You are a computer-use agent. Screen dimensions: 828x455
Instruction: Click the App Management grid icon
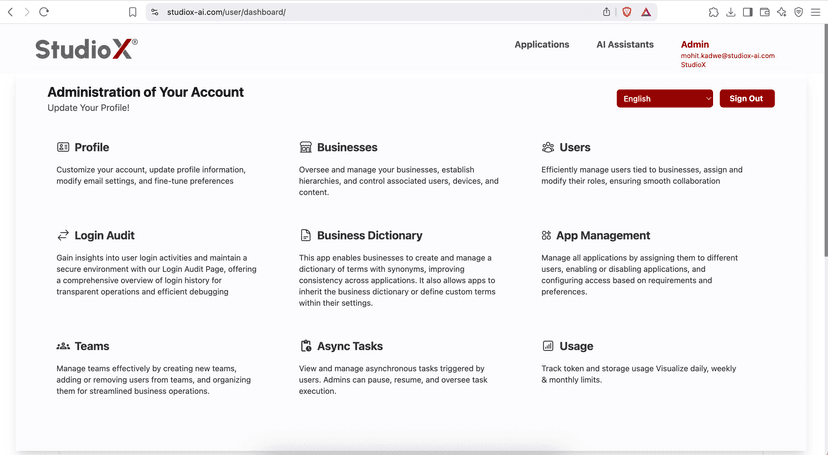546,235
